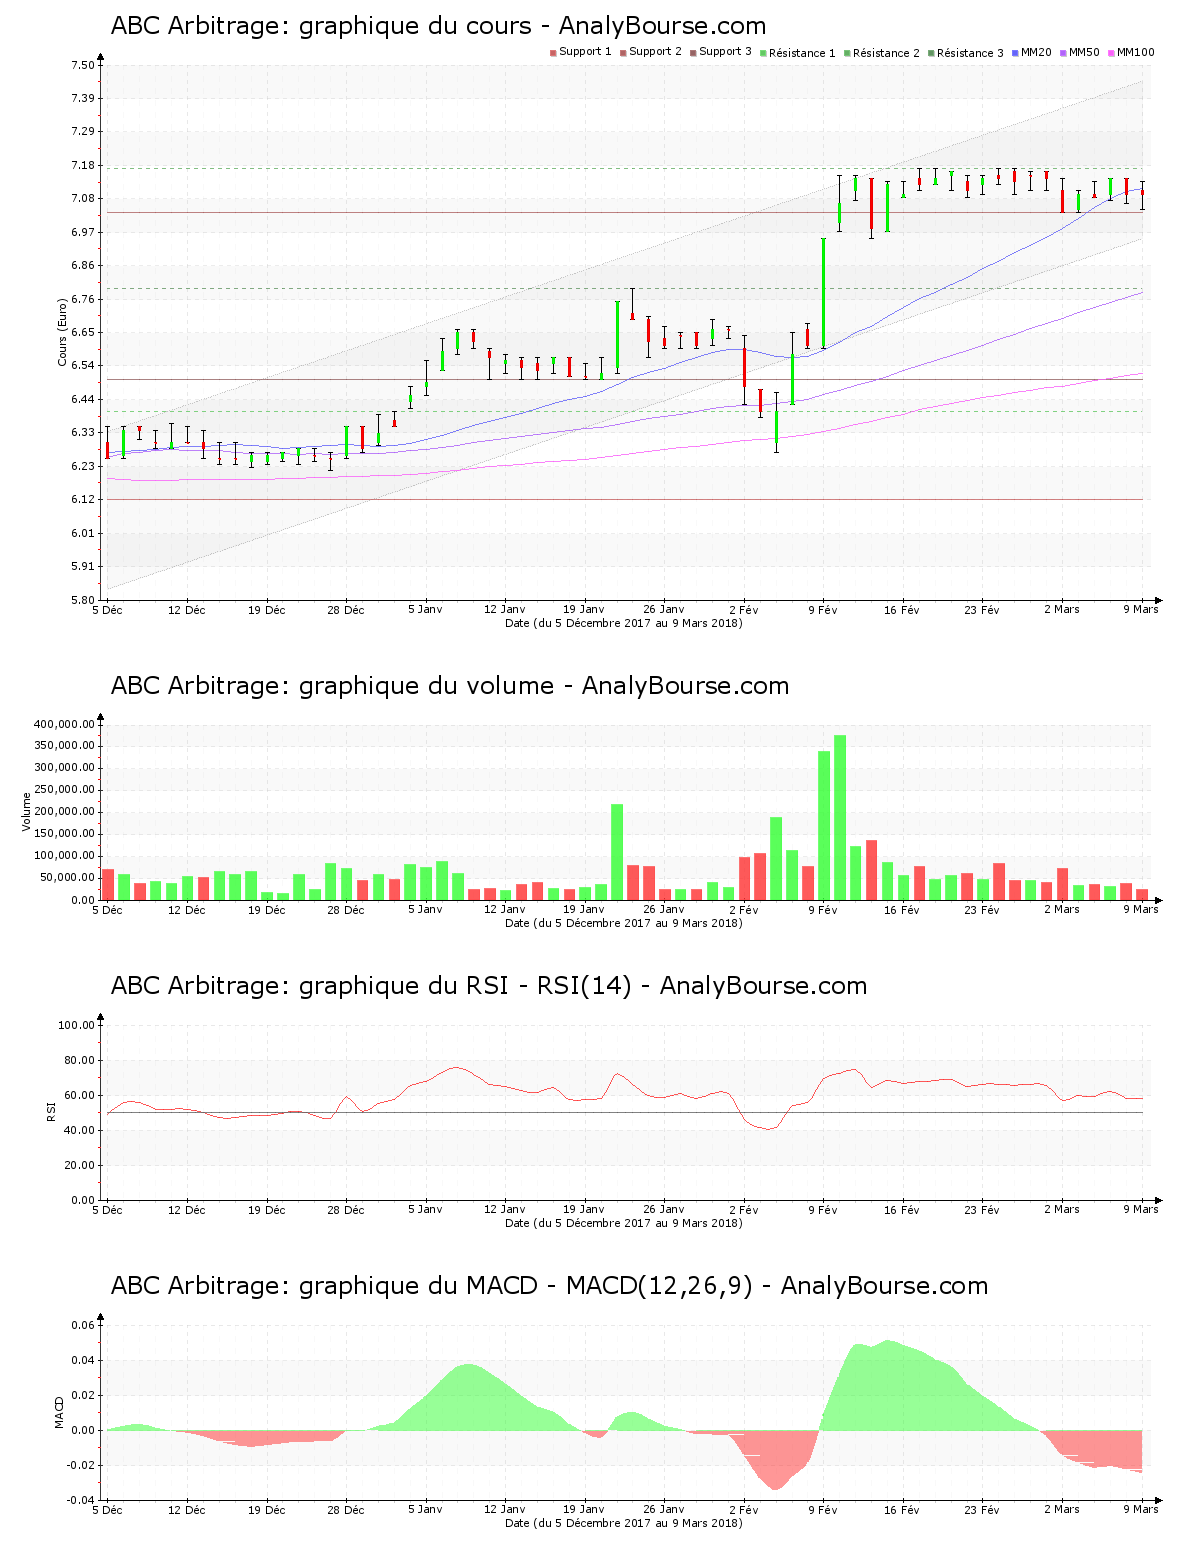Click the MM20 blue legend square
This screenshot has width=1200, height=1550.
(x=1015, y=52)
